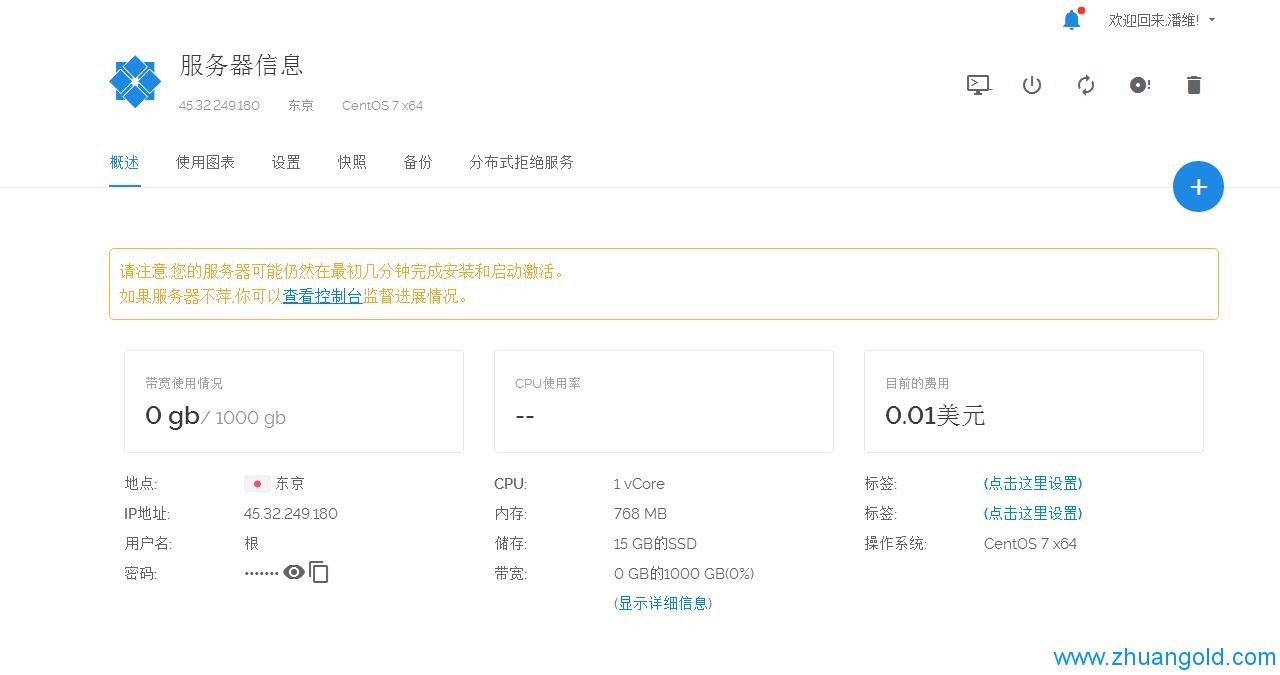Delete the server via the trash icon

click(x=1193, y=85)
